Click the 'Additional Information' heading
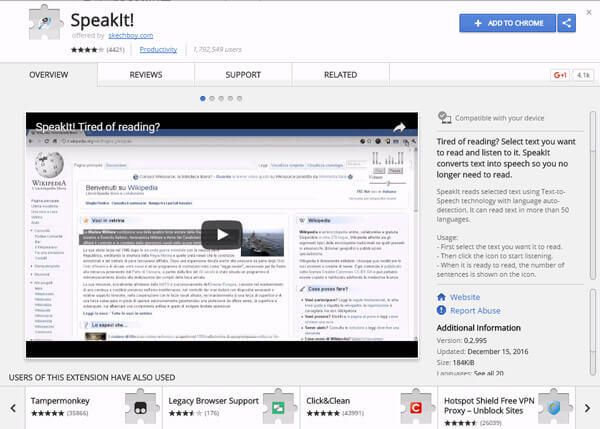Image resolution: width=600 pixels, height=429 pixels. click(x=479, y=328)
